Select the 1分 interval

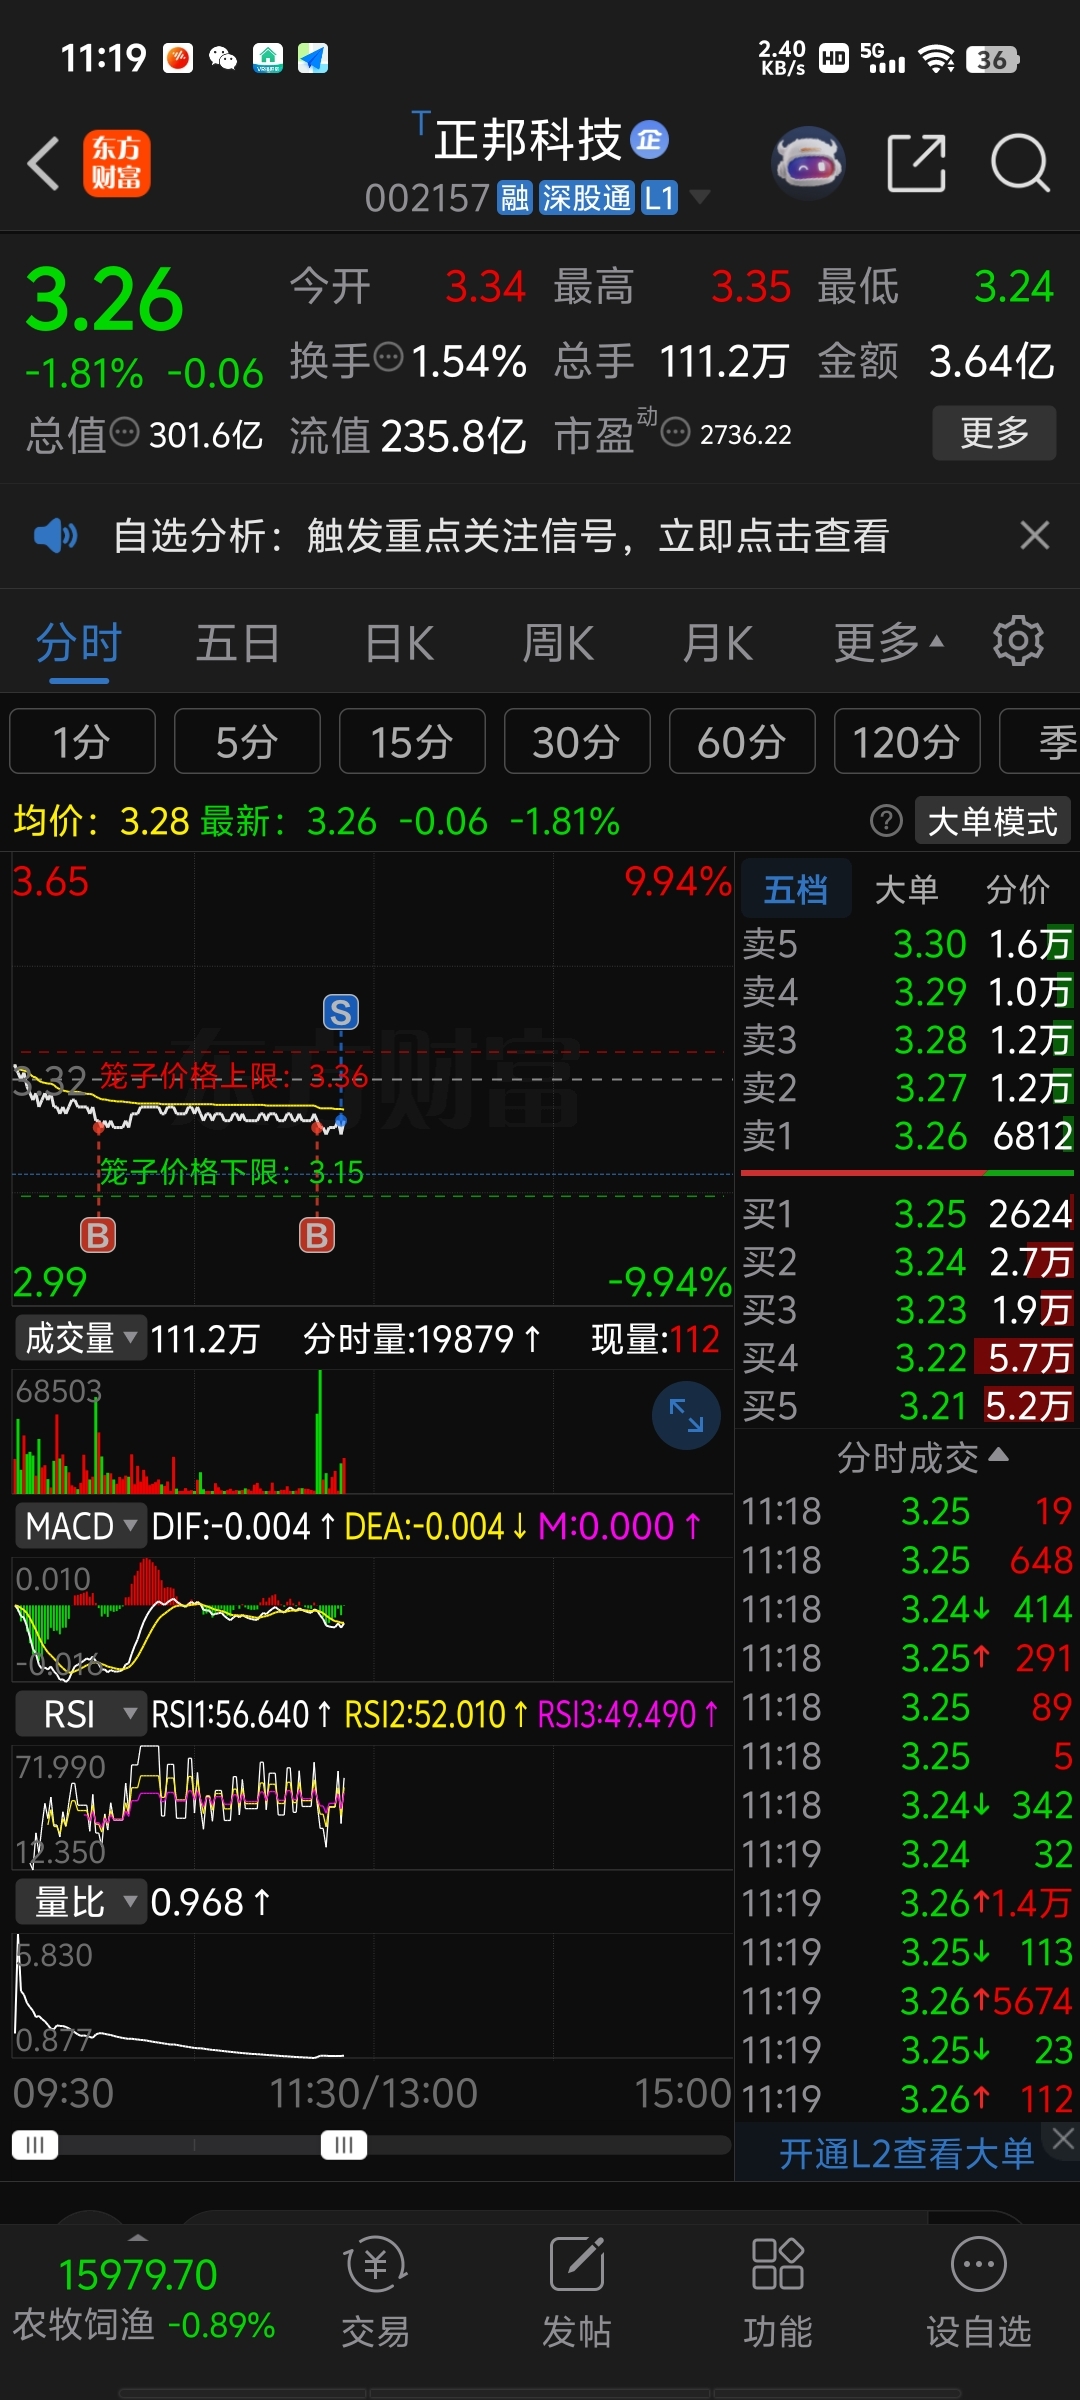coord(82,742)
